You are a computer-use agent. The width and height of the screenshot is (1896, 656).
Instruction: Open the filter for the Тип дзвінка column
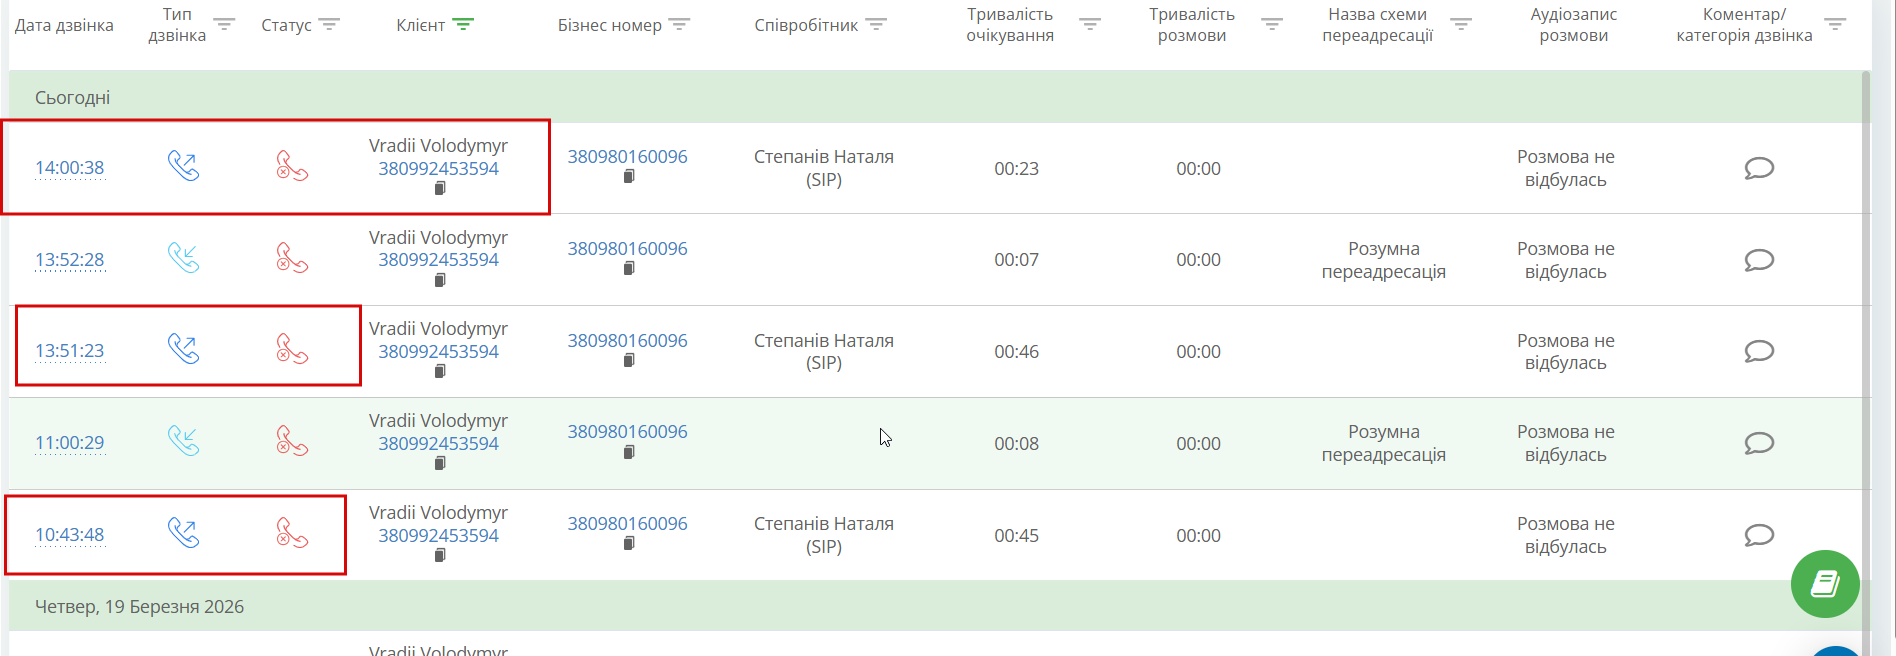224,24
